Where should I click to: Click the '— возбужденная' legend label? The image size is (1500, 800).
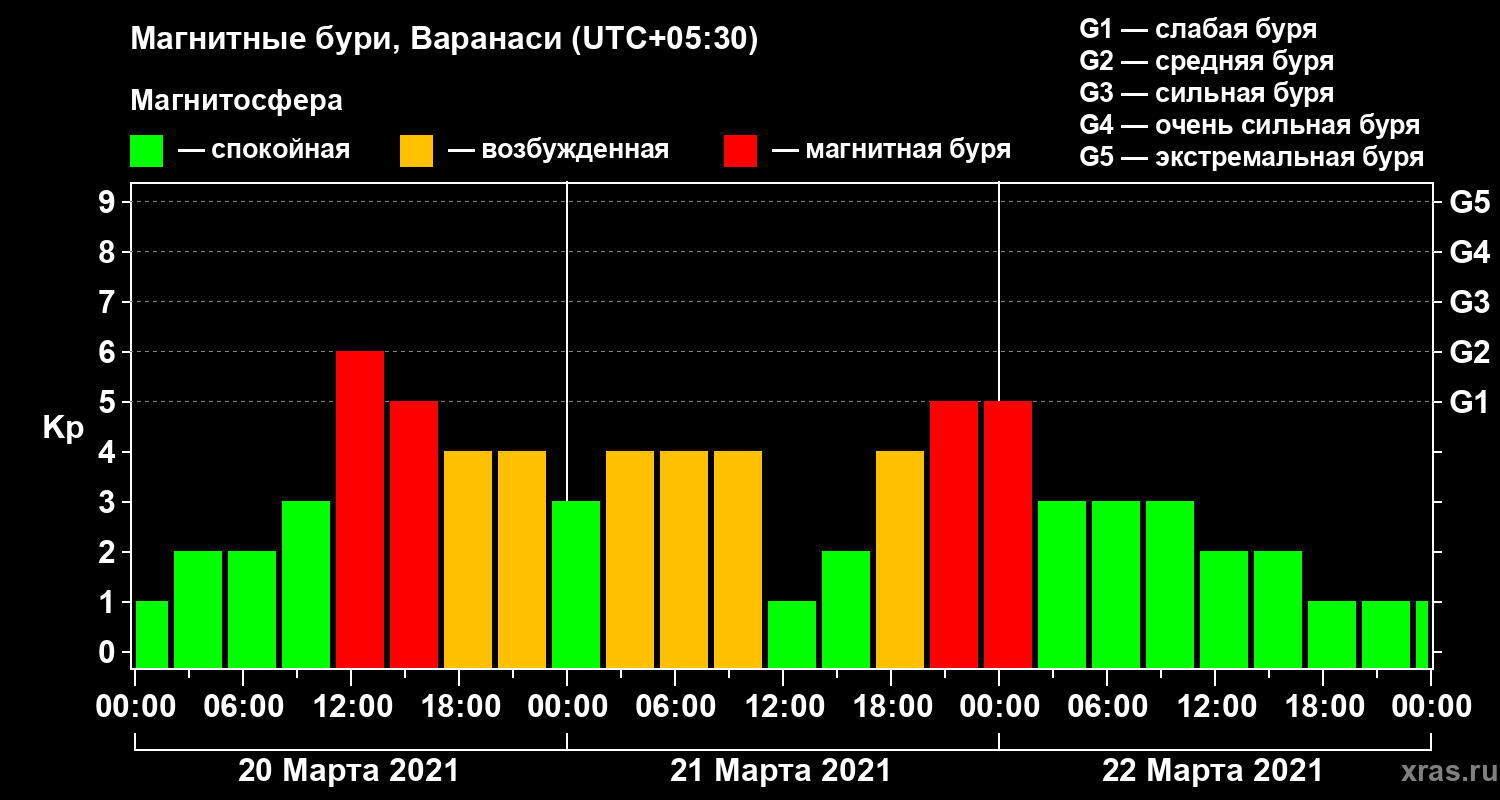[558, 151]
